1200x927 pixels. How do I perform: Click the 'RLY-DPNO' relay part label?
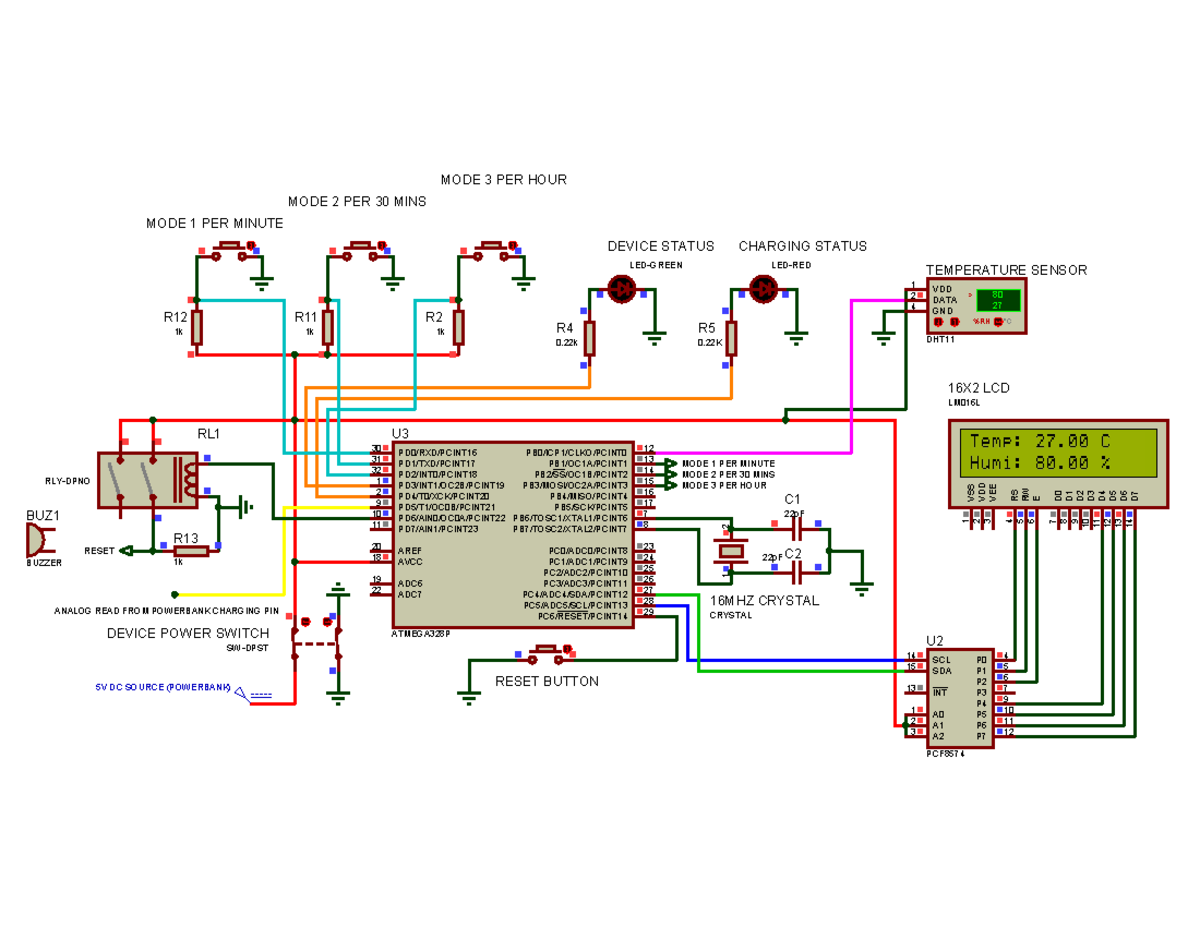click(67, 481)
